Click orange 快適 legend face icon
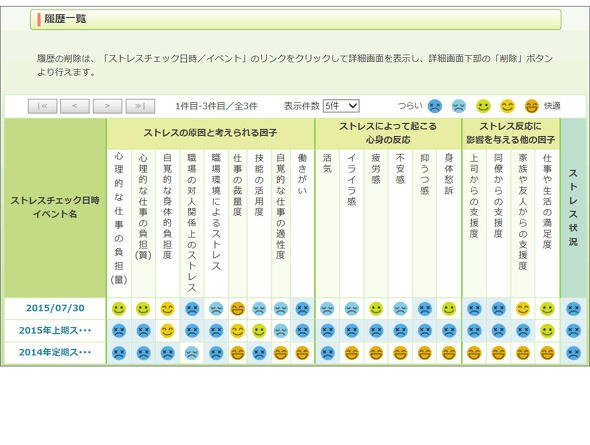 (x=532, y=106)
